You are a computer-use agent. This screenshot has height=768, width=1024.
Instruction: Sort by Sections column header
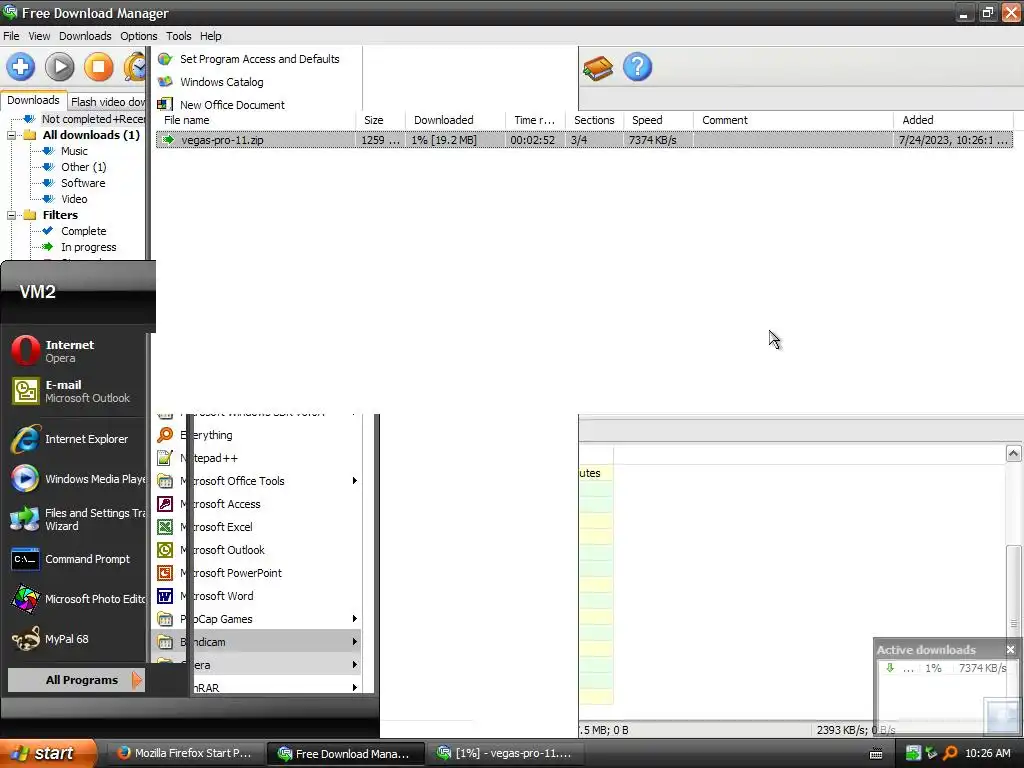click(x=594, y=120)
